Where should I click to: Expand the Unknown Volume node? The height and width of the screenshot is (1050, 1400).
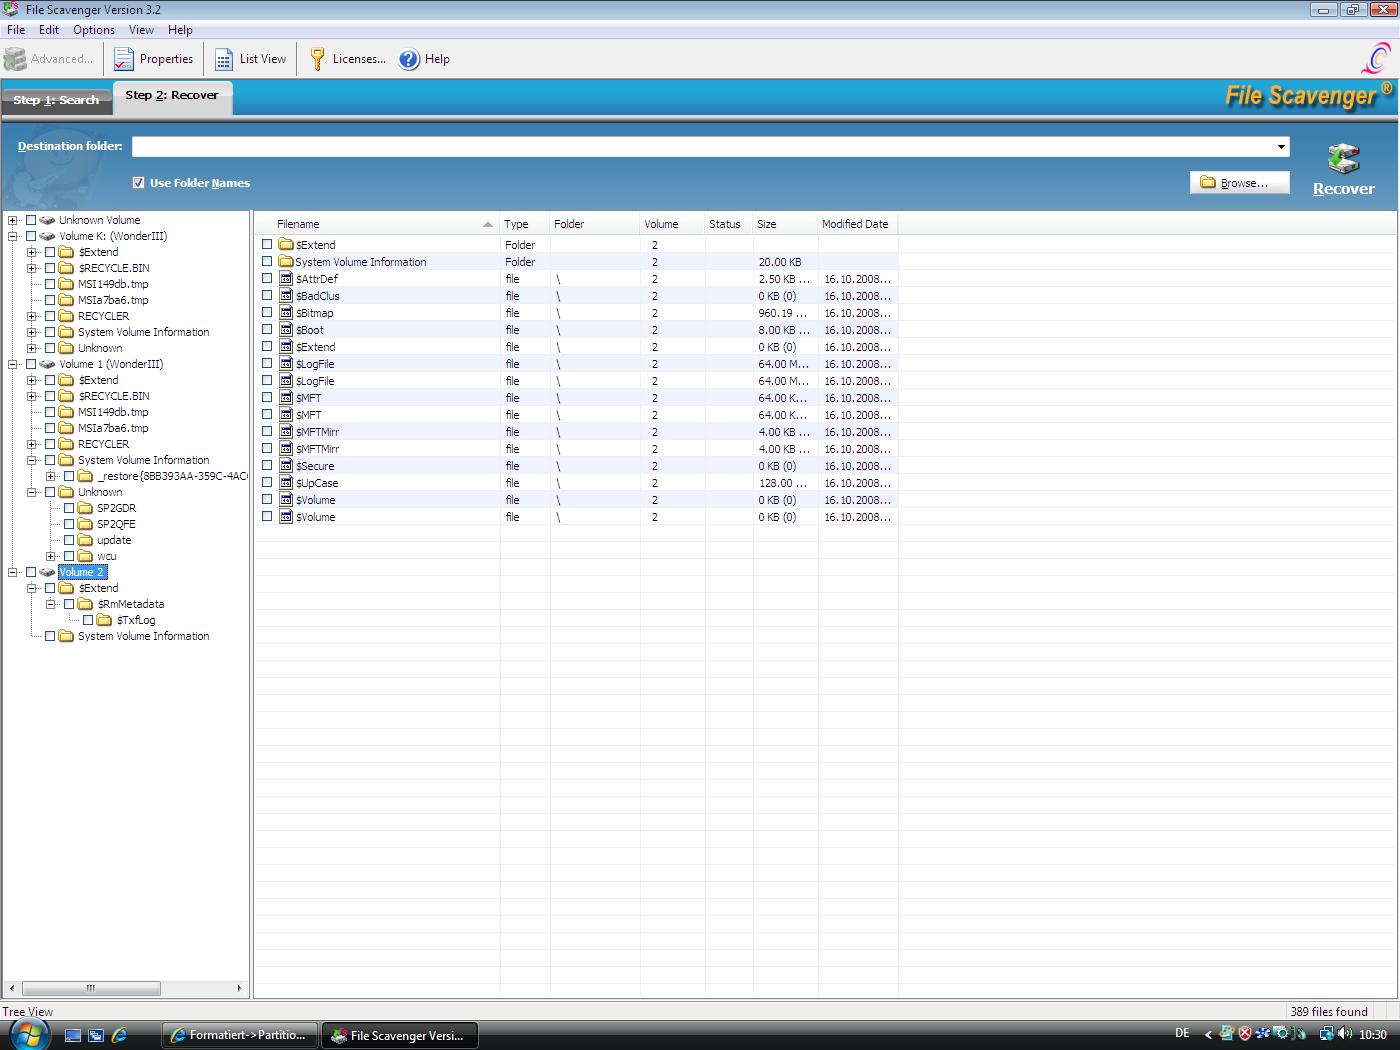pyautogui.click(x=13, y=220)
